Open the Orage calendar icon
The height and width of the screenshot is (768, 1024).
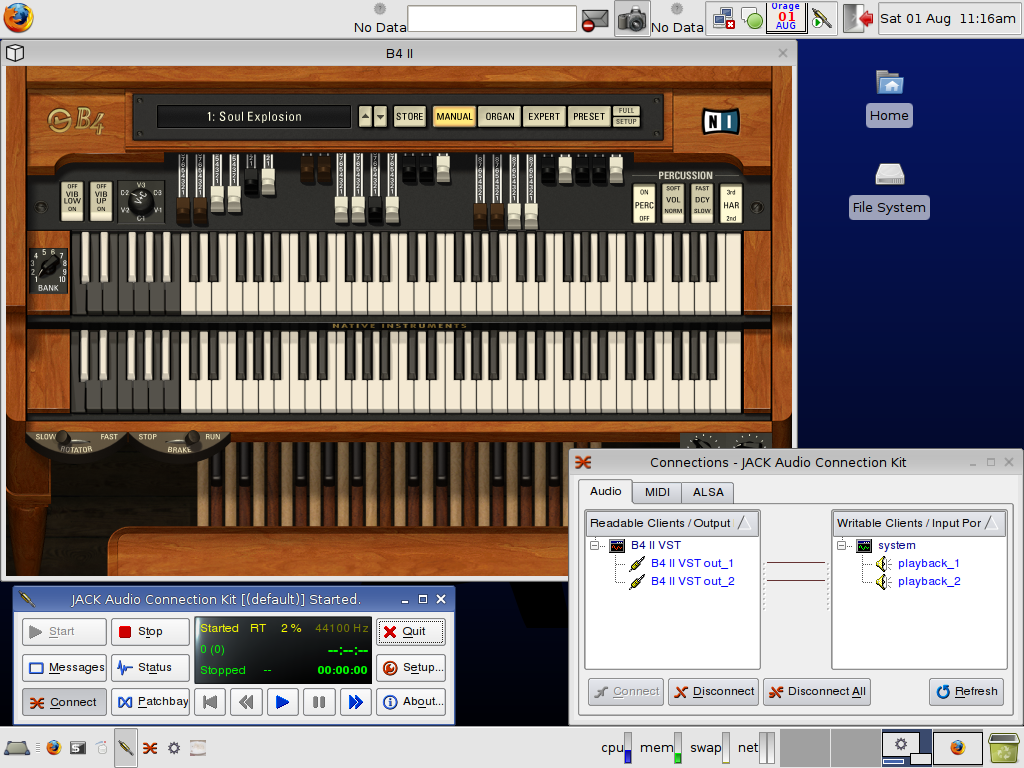click(786, 17)
